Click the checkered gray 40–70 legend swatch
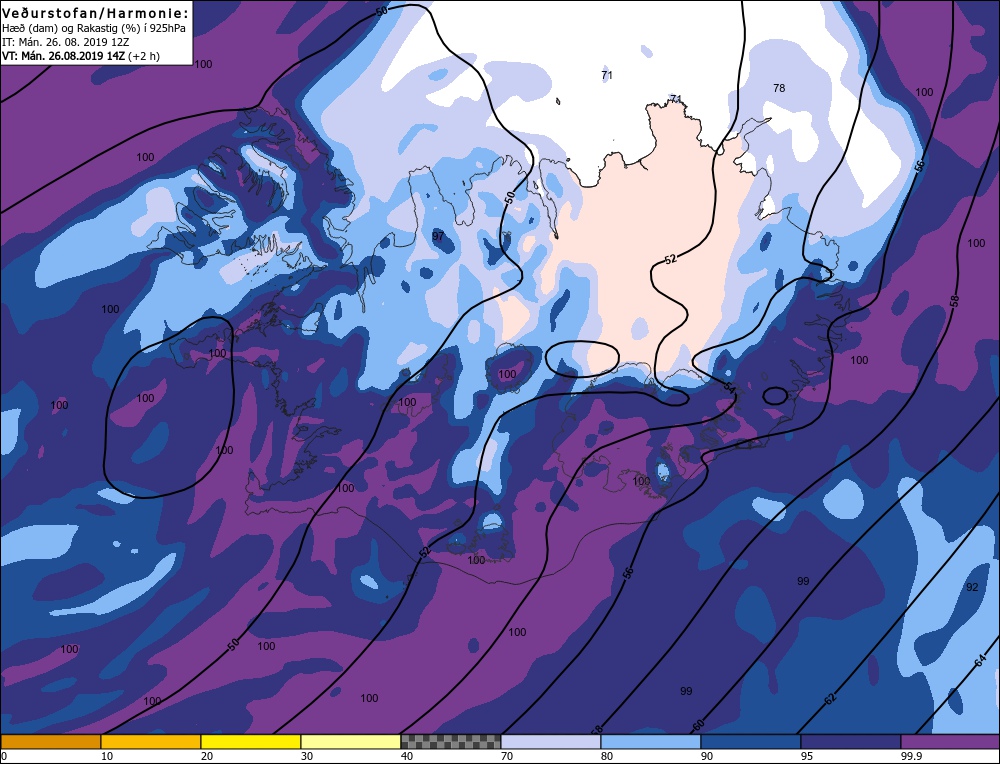The height and width of the screenshot is (764, 1000). click(x=451, y=742)
